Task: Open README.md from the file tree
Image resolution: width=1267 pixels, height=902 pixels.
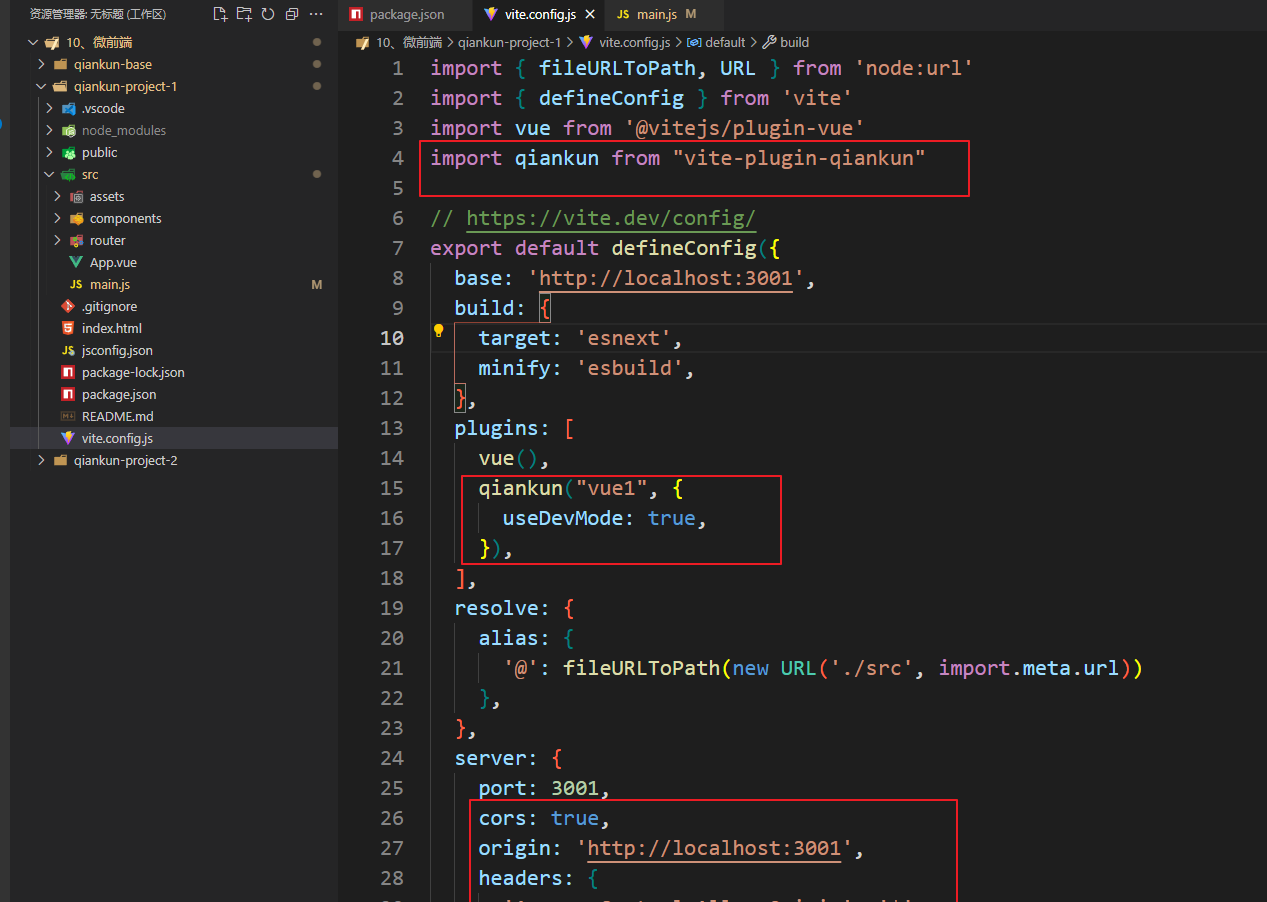Action: (117, 417)
